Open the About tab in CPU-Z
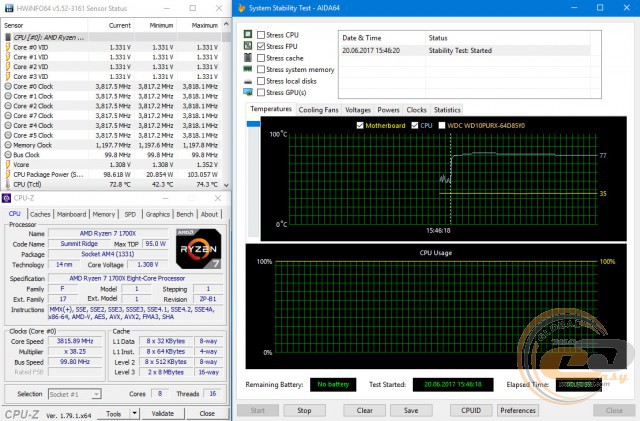Screen dimensions: 640x421 pos(209,214)
